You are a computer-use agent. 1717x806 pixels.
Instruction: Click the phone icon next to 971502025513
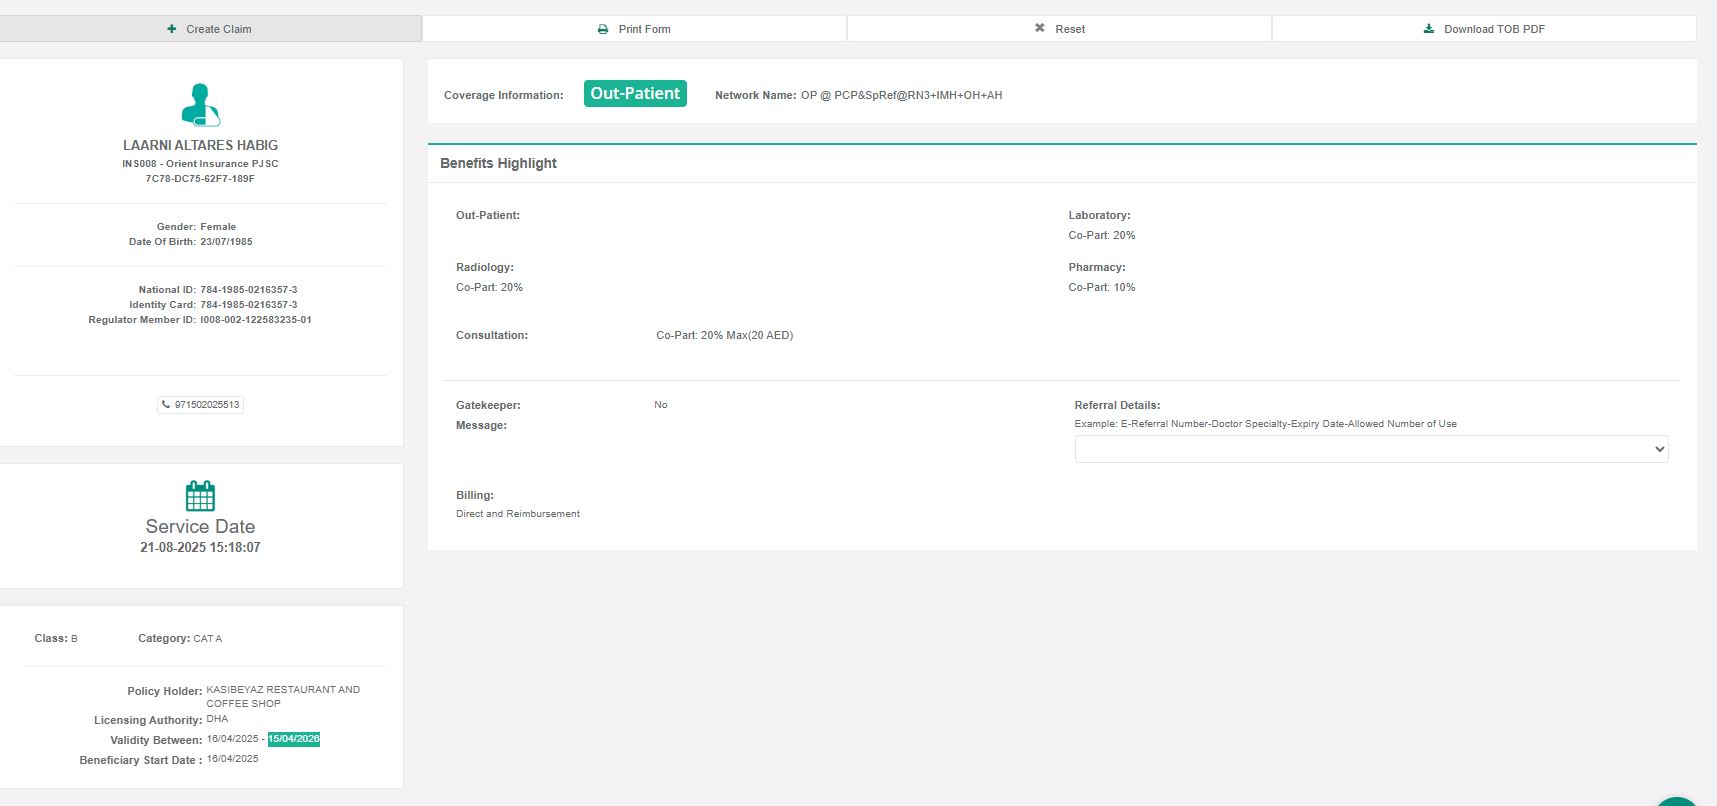(166, 405)
